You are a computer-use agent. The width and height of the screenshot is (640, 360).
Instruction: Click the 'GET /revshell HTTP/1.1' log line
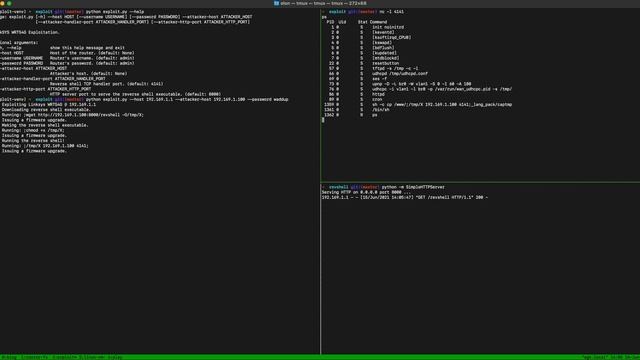(x=404, y=198)
